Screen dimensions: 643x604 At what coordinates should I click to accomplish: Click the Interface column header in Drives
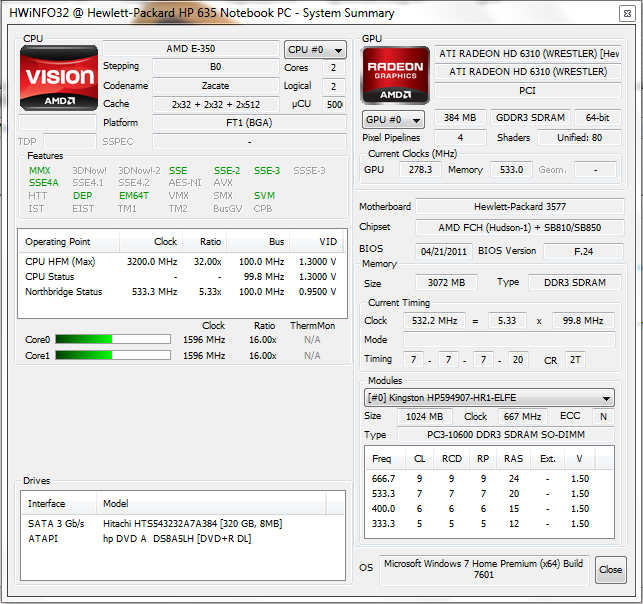59,504
